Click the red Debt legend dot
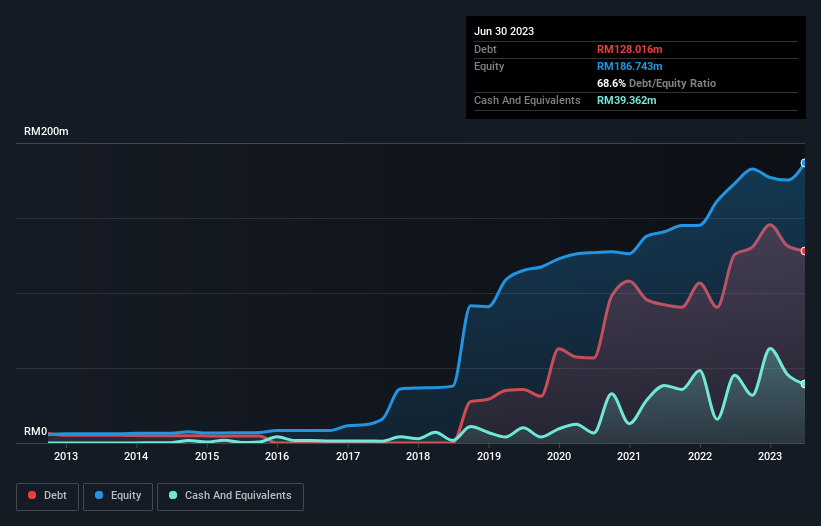 pyautogui.click(x=32, y=495)
